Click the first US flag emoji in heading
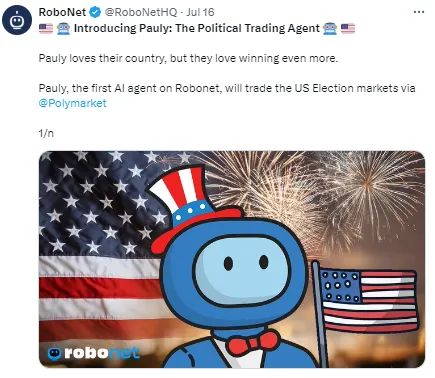 46,29
